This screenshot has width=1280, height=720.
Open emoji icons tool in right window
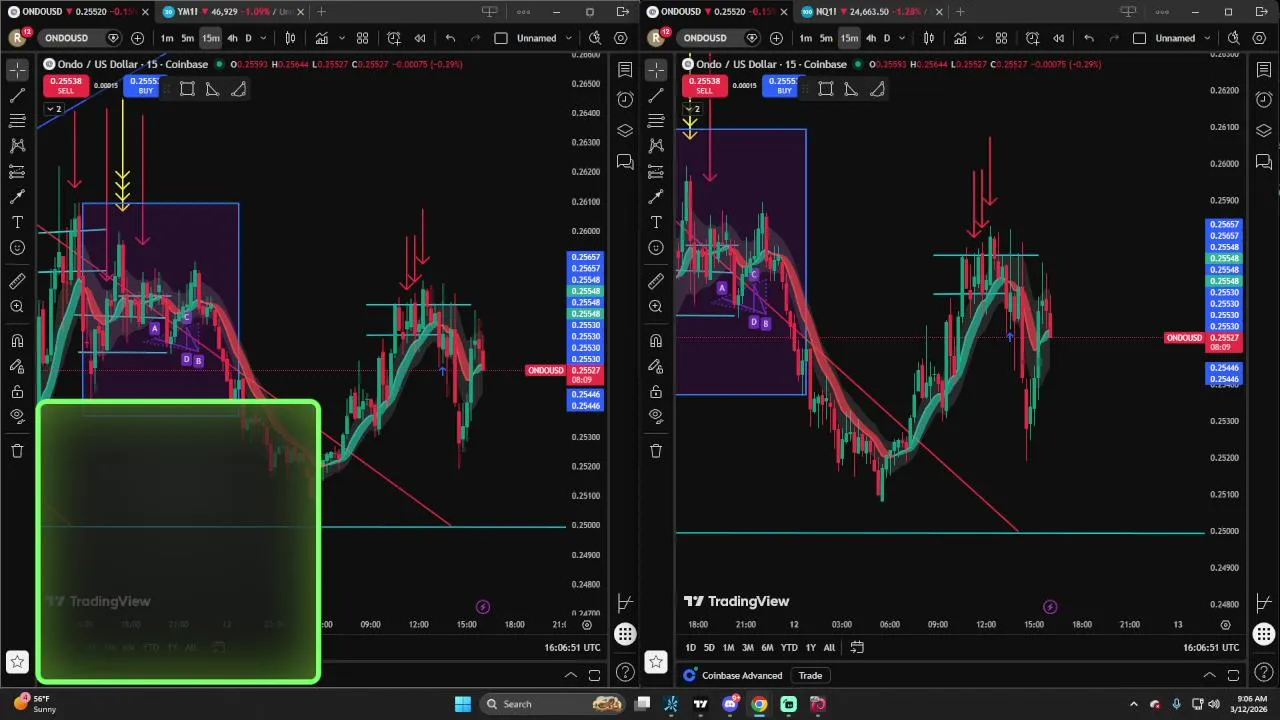(x=656, y=248)
